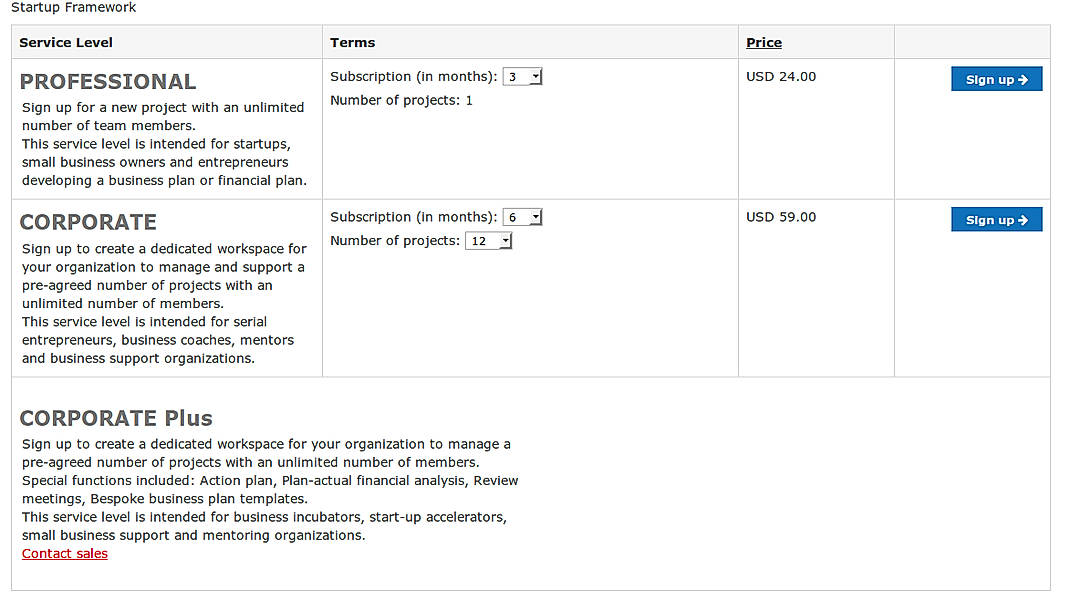Screen dimensions: 1070x598
Task: Expand the Corporate number of projects dropdown
Action: (x=505, y=240)
